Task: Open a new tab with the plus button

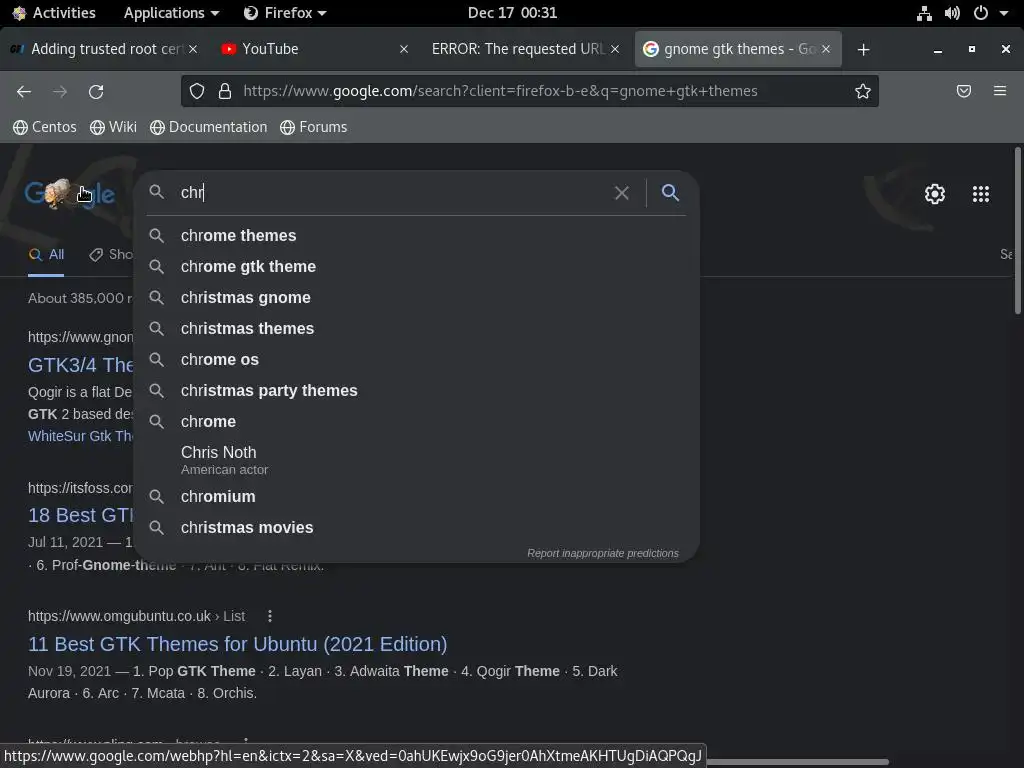Action: tap(863, 50)
